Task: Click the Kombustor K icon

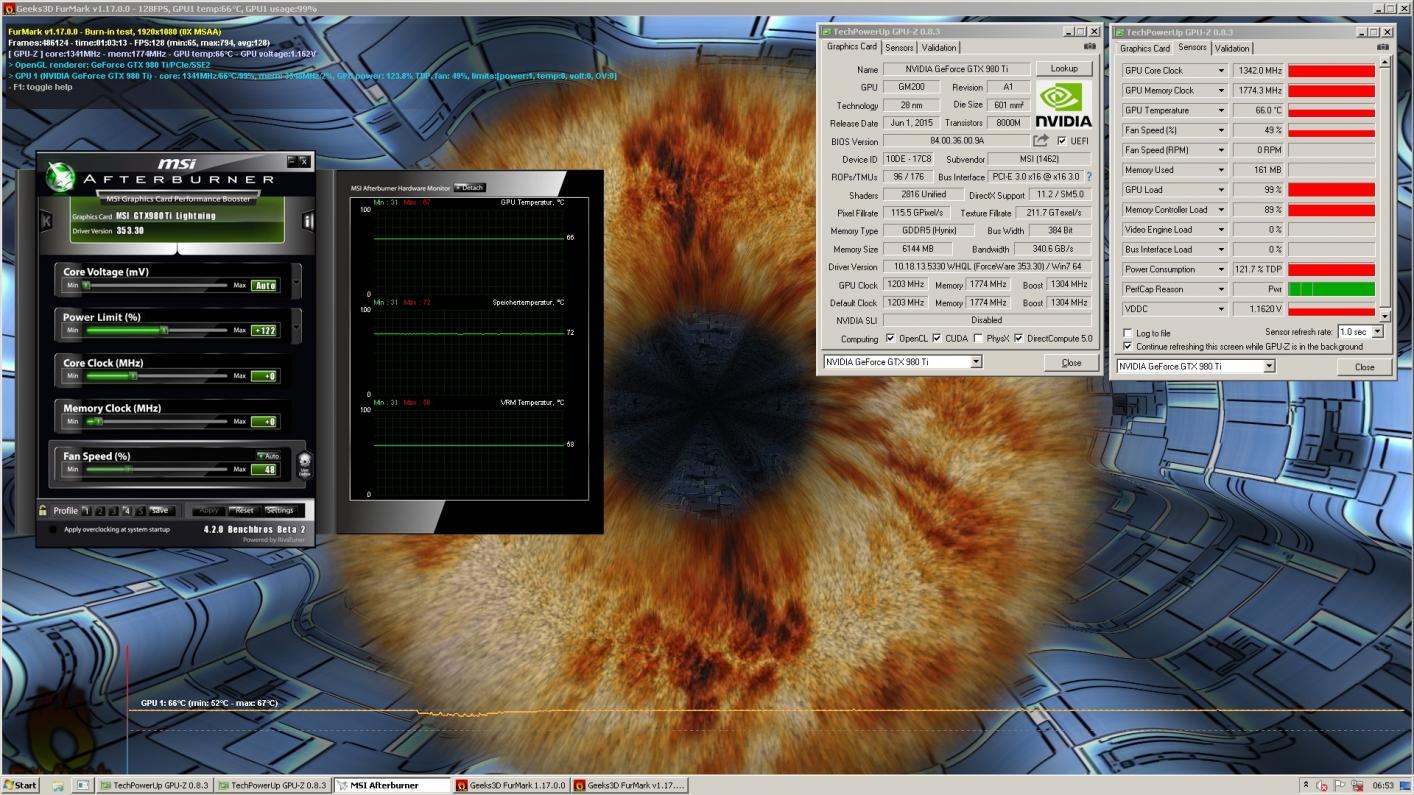Action: (x=46, y=221)
